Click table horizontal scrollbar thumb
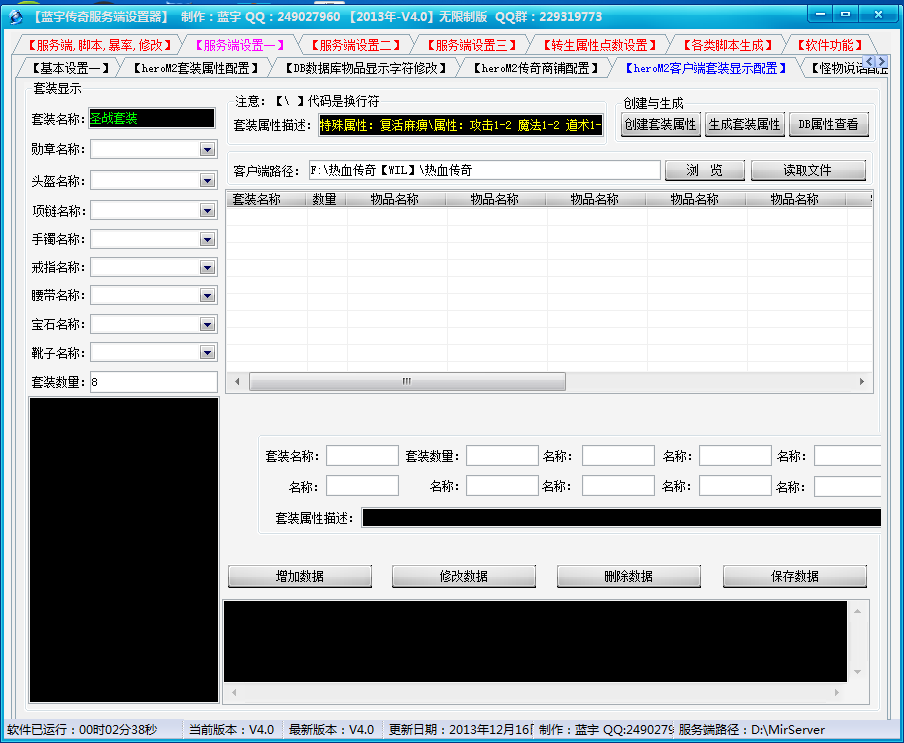The height and width of the screenshot is (743, 904). pyautogui.click(x=407, y=382)
